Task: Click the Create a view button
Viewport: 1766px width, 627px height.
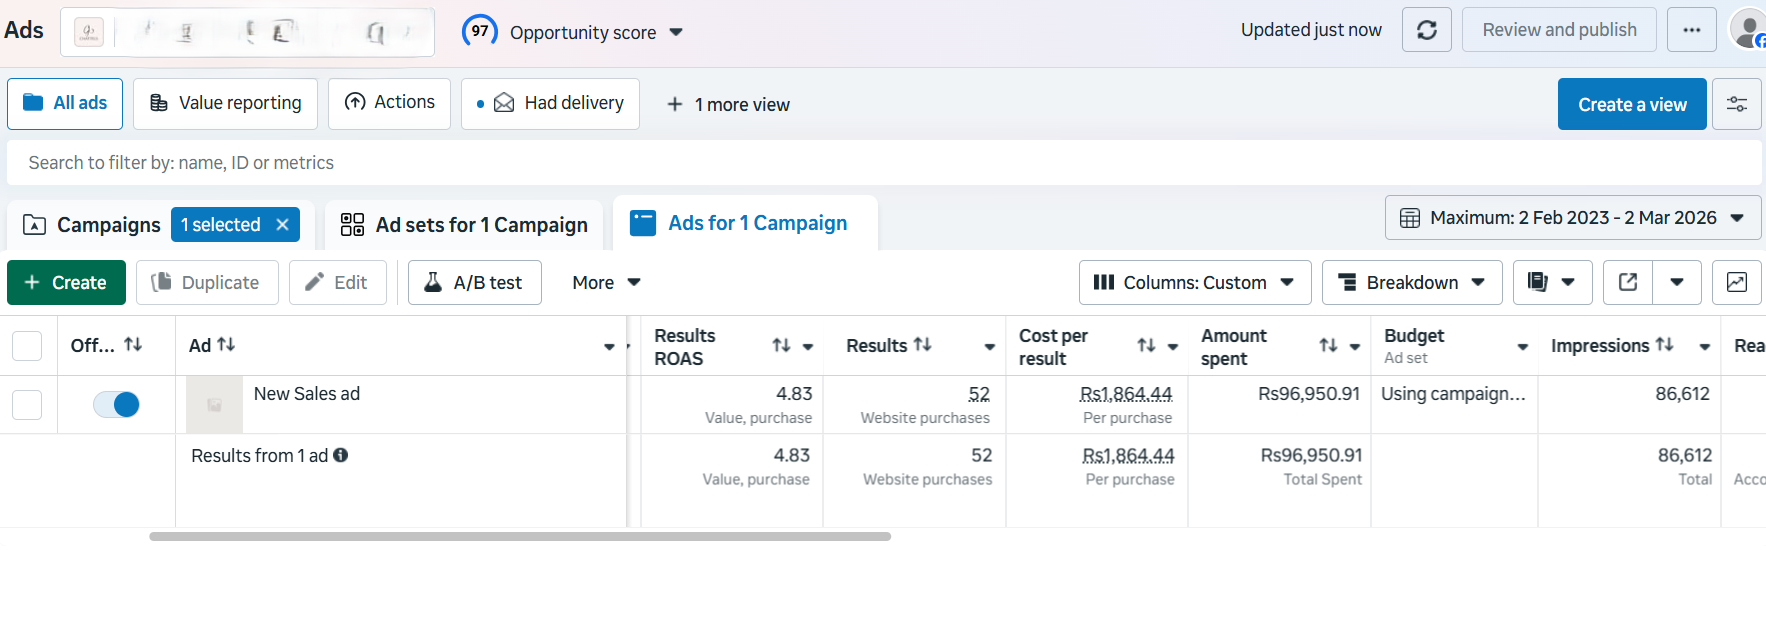Action: coord(1631,104)
